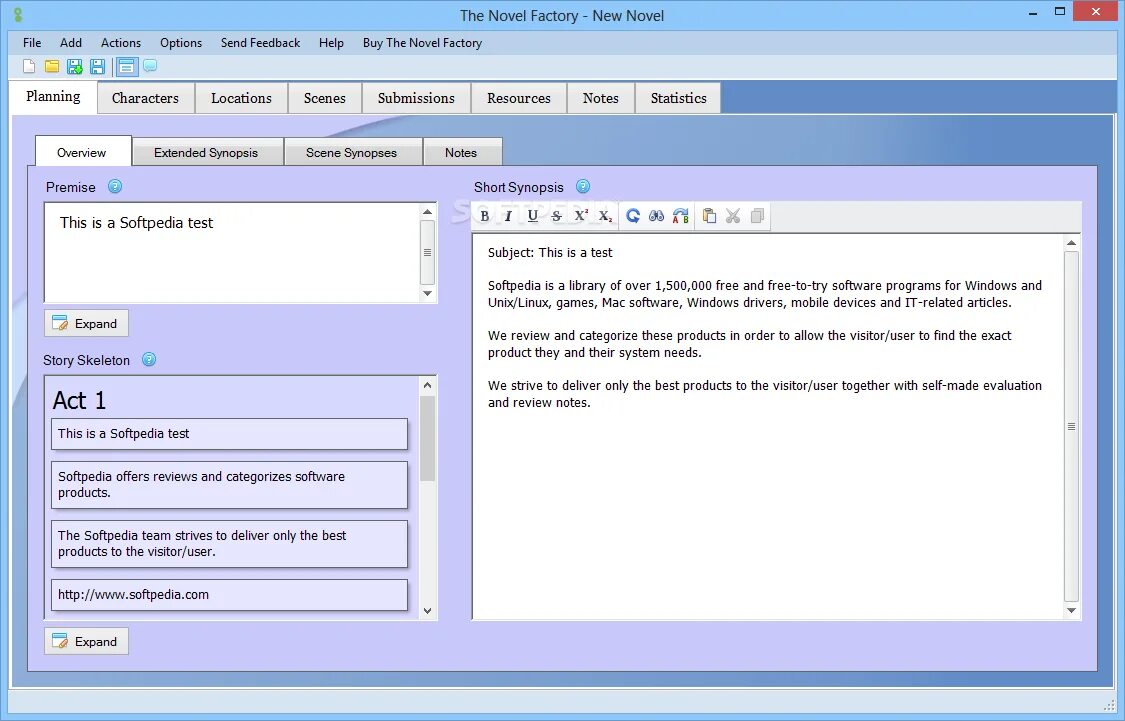
Task: Select card 'The Softpedia team strives to deliver'
Action: pos(230,544)
